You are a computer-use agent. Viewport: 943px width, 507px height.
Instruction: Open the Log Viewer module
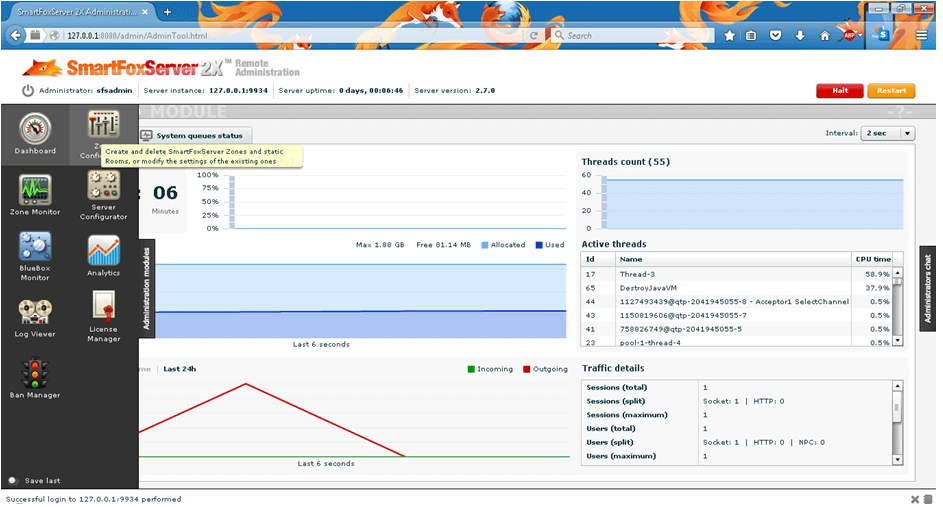click(35, 319)
